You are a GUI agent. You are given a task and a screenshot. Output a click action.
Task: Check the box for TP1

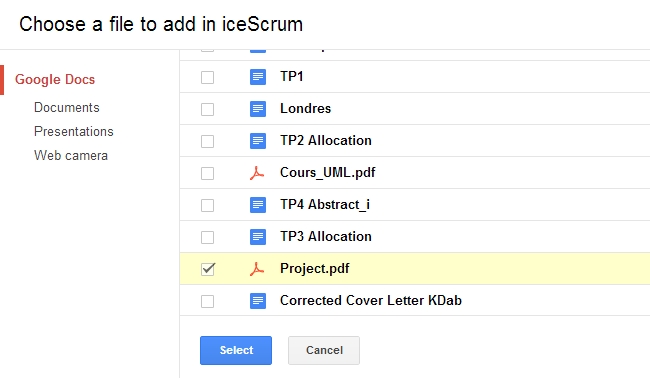(x=208, y=77)
